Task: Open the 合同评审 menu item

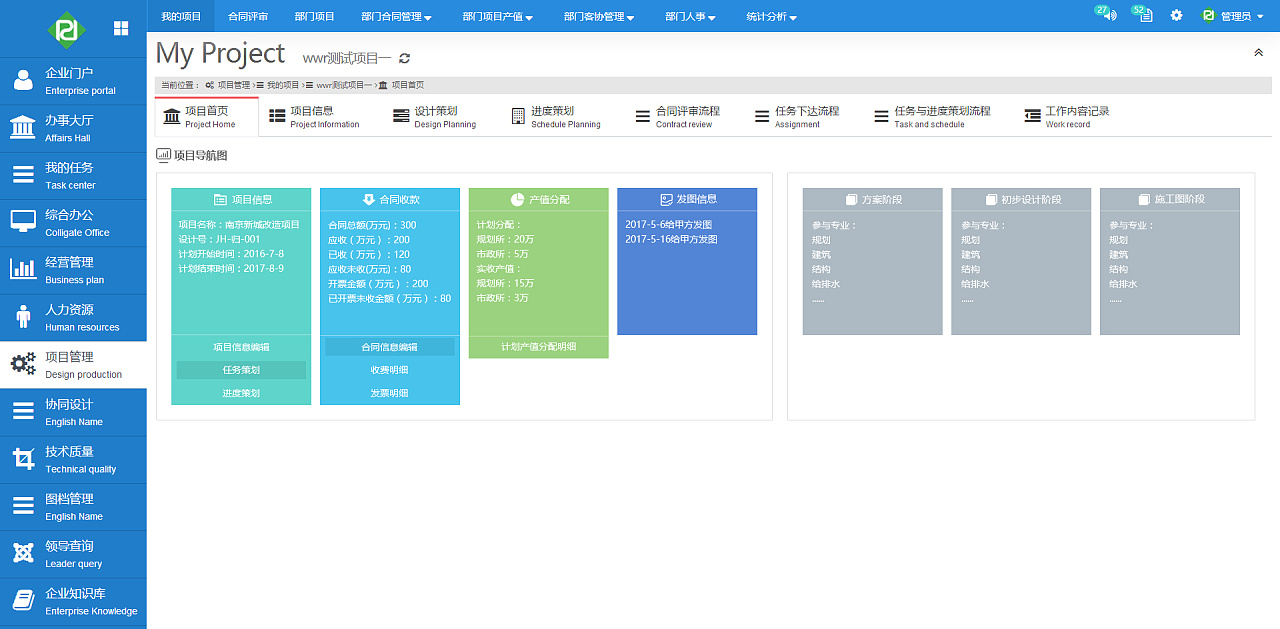Action: point(247,15)
